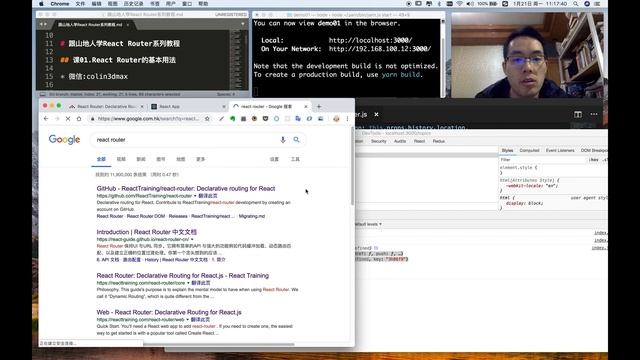Screen dimensions: 640x360
Task: Open VS Code editor more actions ellipsis
Action: (594, 114)
